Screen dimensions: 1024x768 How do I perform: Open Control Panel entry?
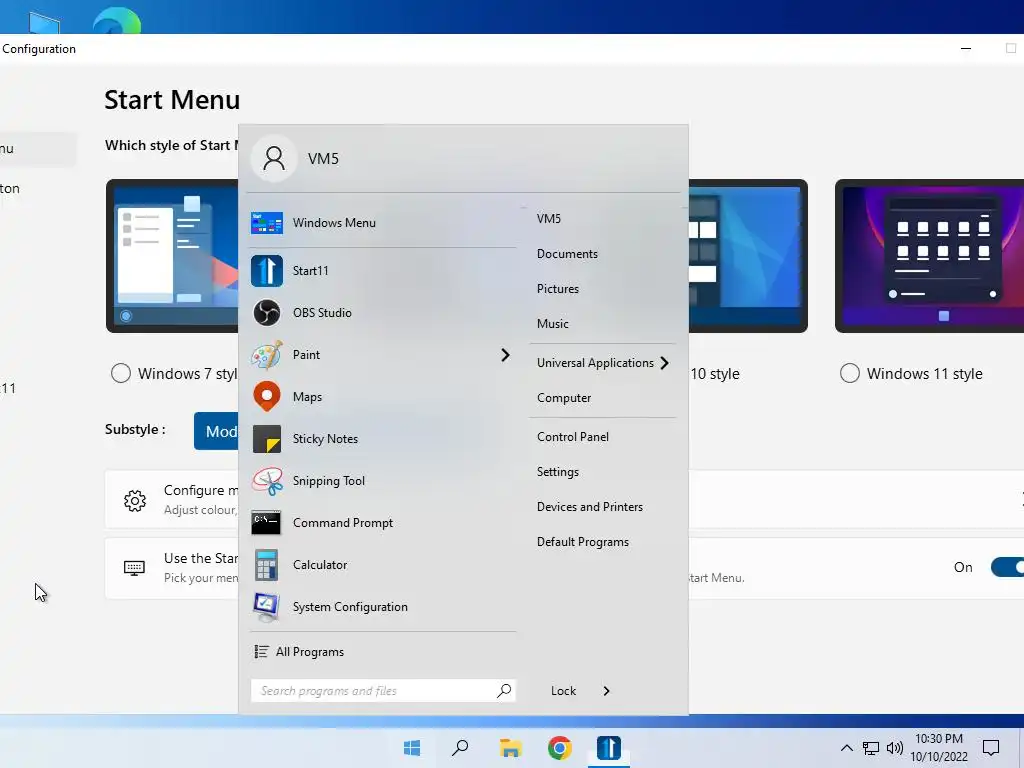pos(573,437)
